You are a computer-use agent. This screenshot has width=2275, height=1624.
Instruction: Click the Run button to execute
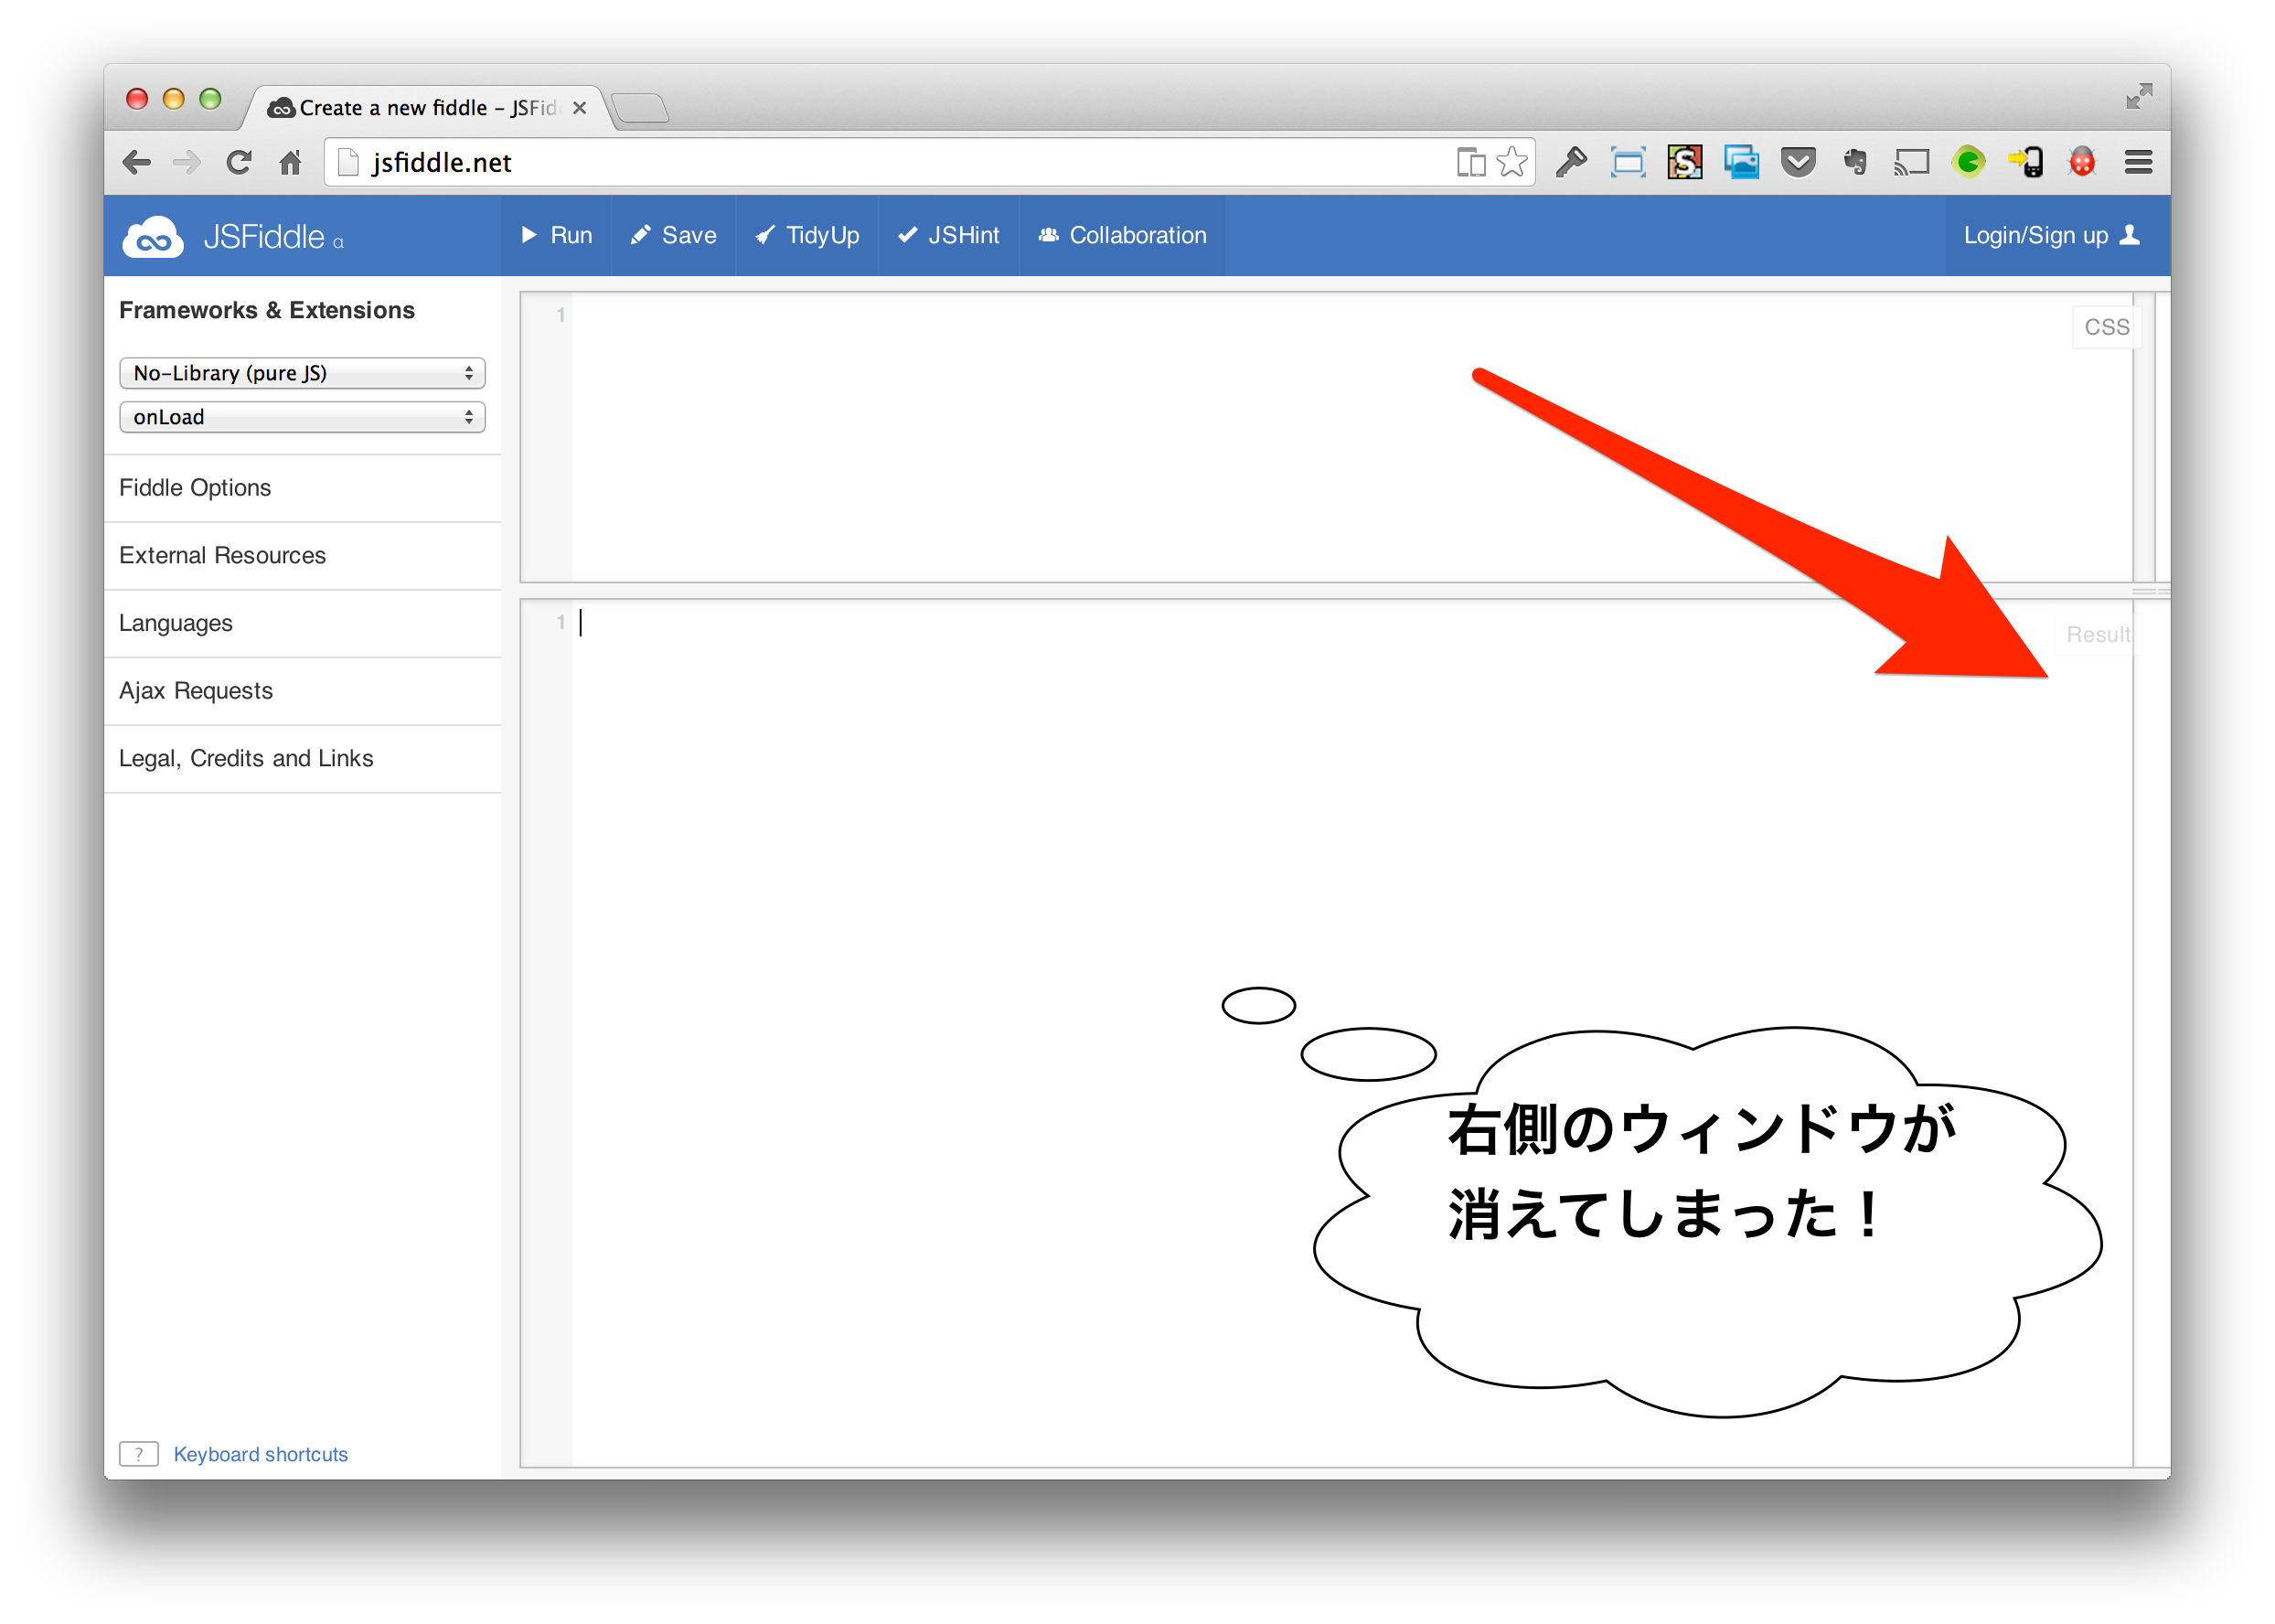(x=559, y=236)
